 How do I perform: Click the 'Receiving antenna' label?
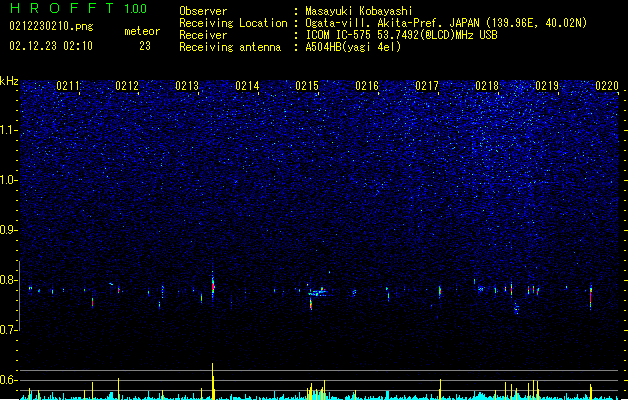pos(230,47)
